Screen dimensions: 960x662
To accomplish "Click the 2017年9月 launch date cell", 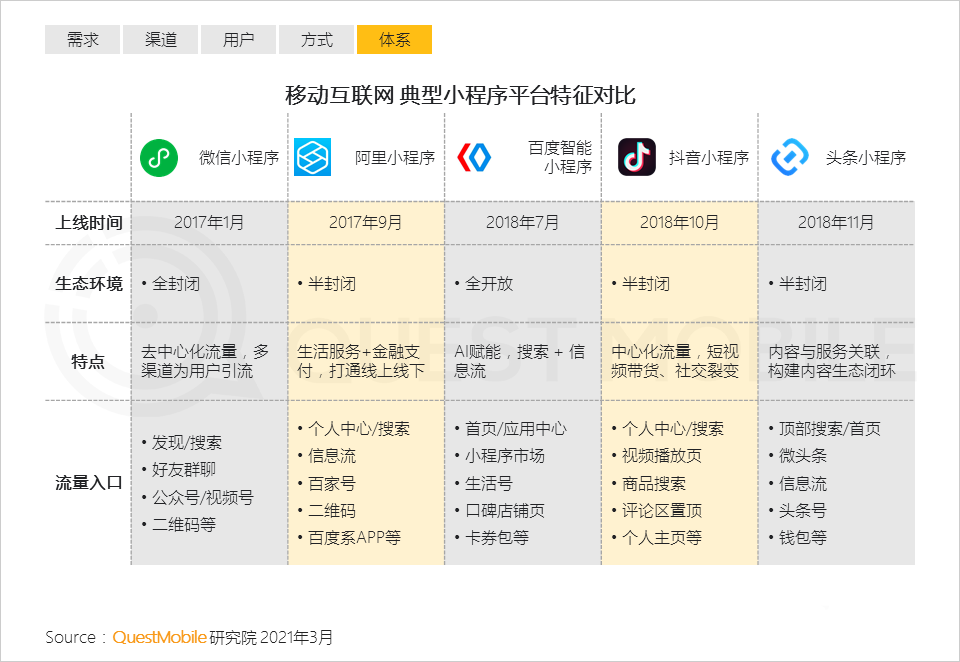I will pyautogui.click(x=366, y=222).
